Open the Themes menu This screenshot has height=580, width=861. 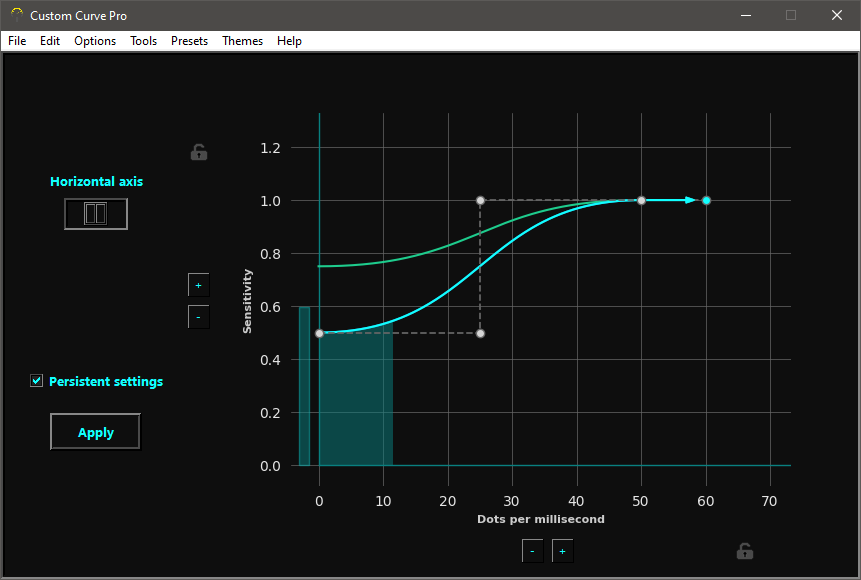point(242,41)
